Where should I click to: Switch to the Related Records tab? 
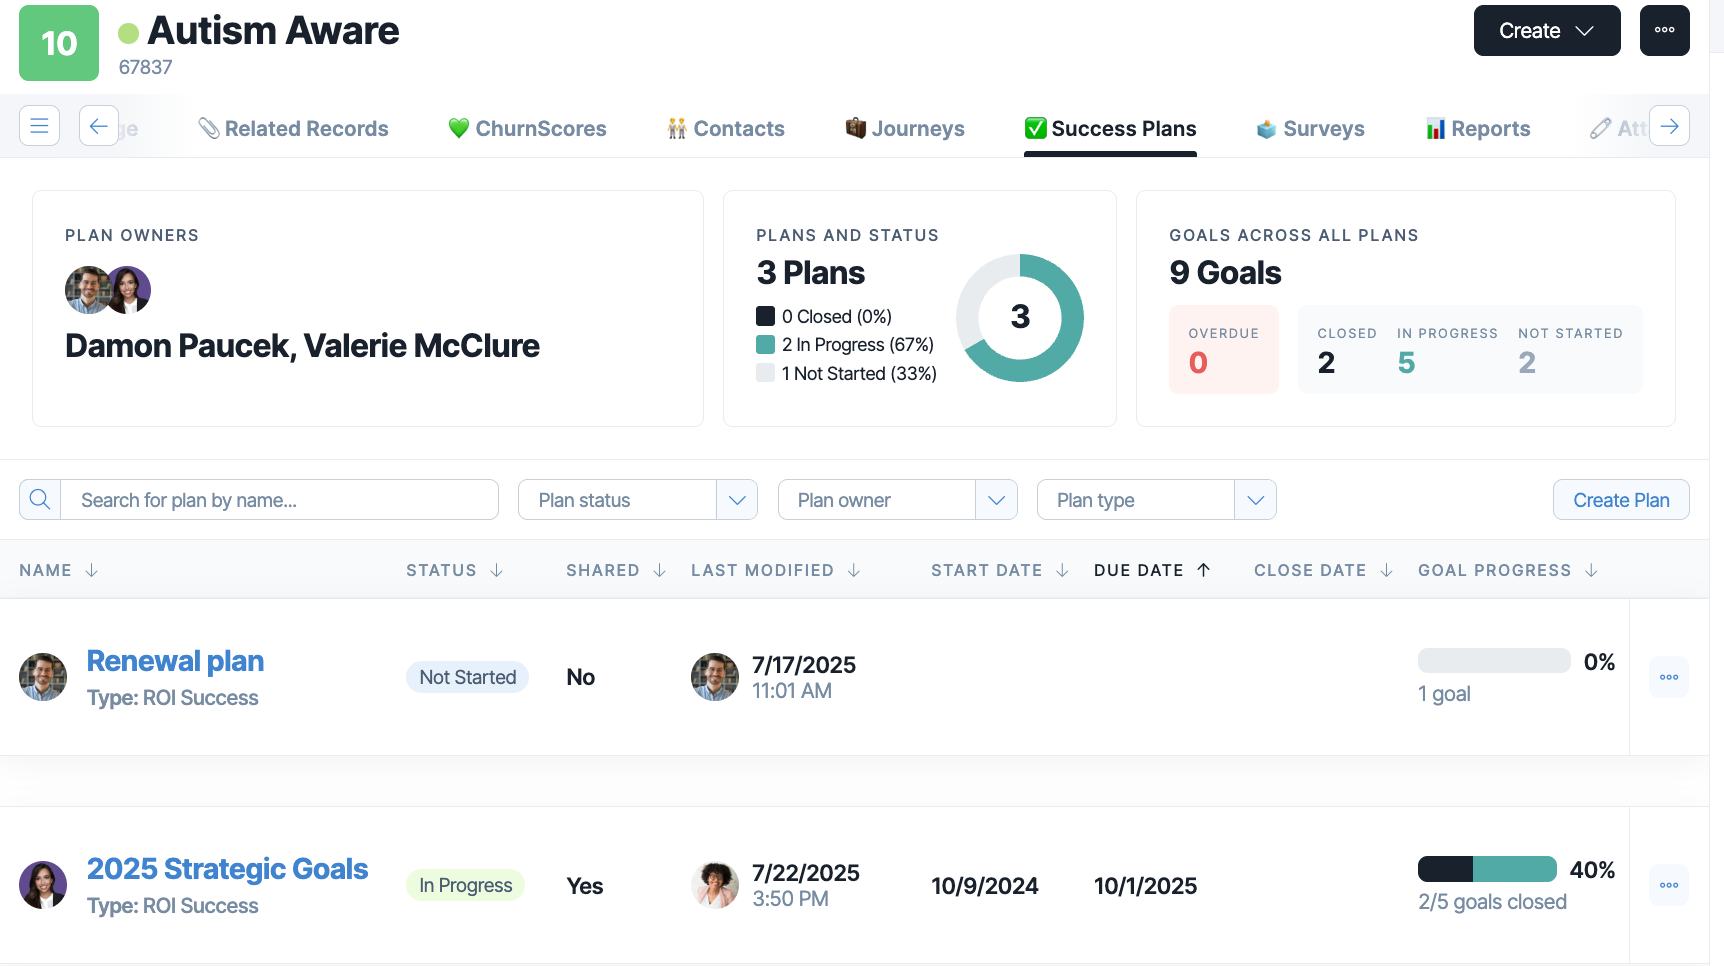pyautogui.click(x=293, y=128)
